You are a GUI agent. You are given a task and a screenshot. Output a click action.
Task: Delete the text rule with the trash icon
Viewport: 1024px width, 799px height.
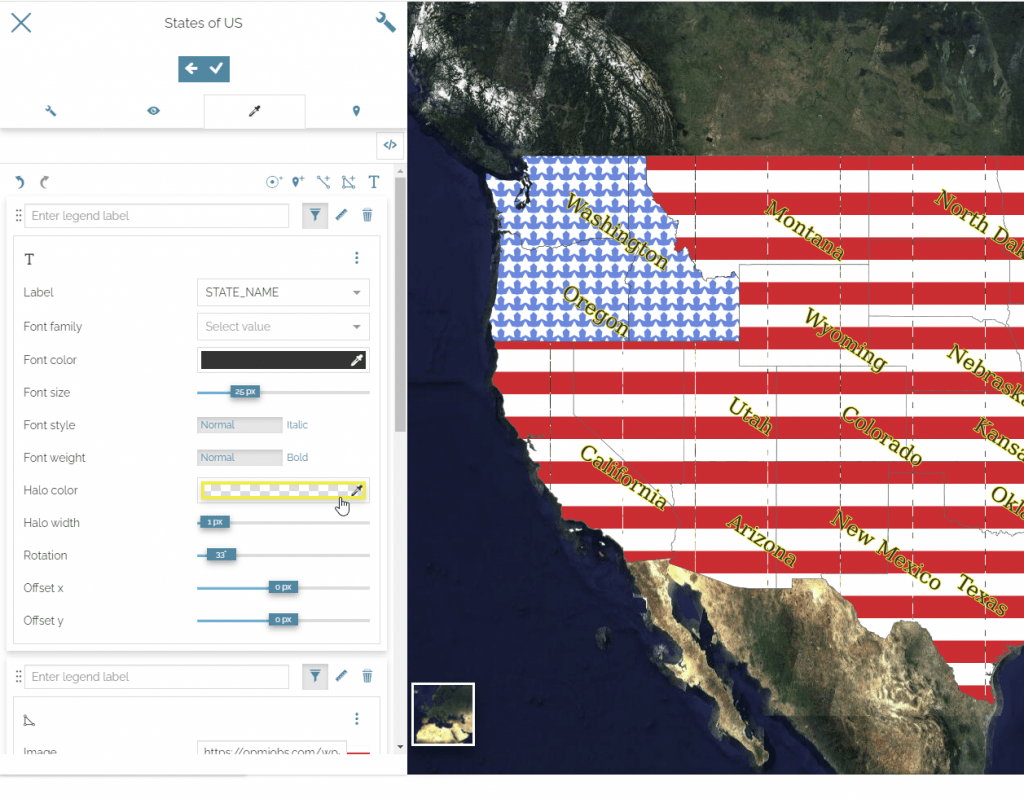(368, 215)
